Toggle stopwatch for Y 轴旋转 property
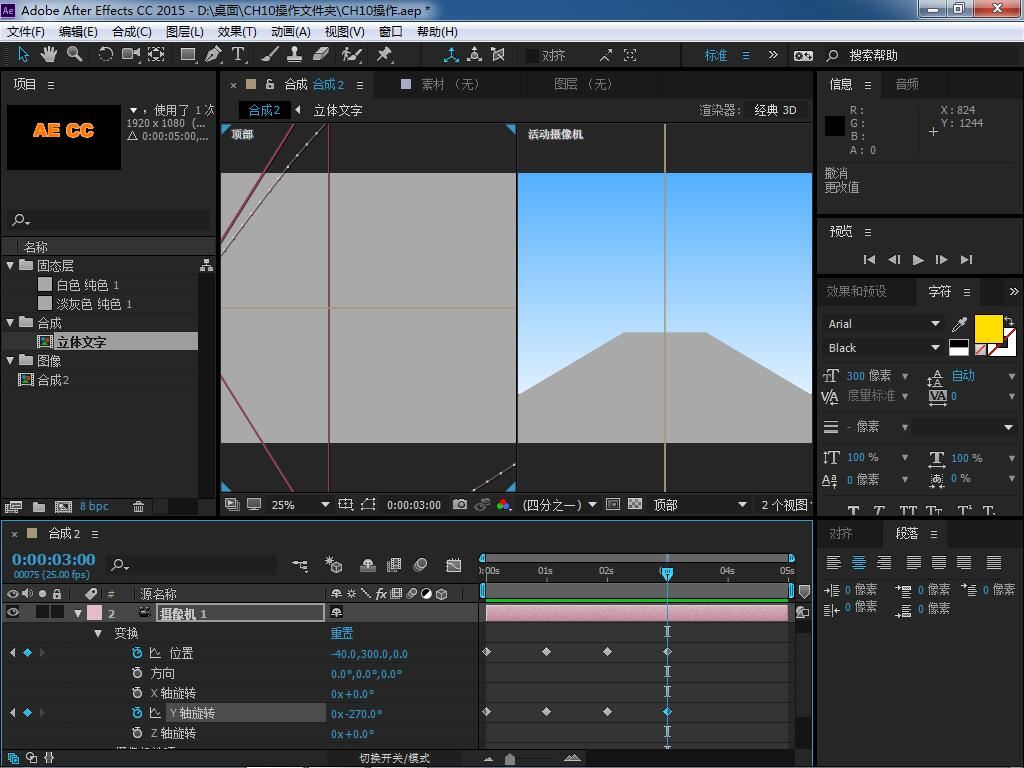This screenshot has width=1024, height=768. 137,713
